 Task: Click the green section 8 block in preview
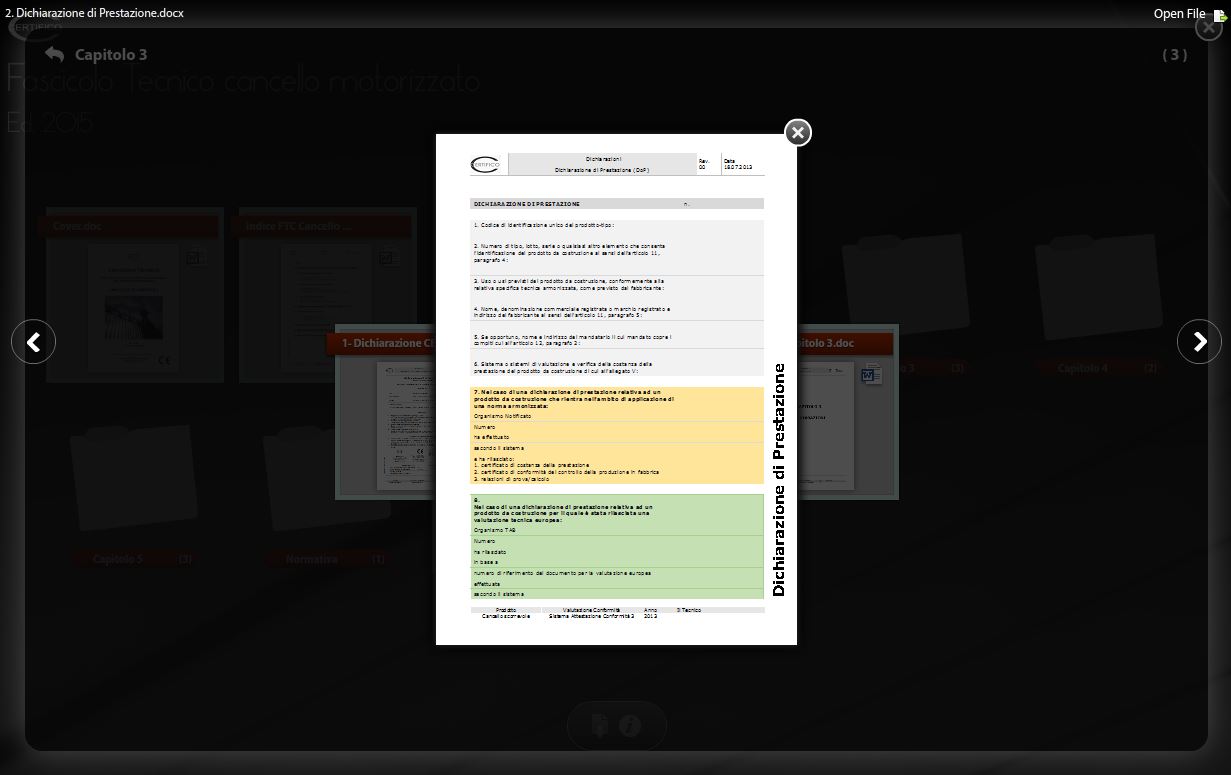pyautogui.click(x=617, y=546)
